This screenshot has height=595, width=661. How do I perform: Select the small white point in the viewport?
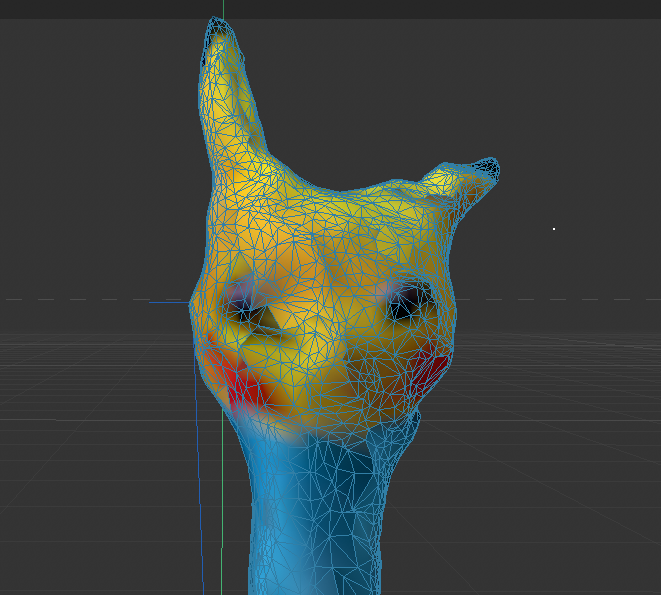tap(554, 229)
